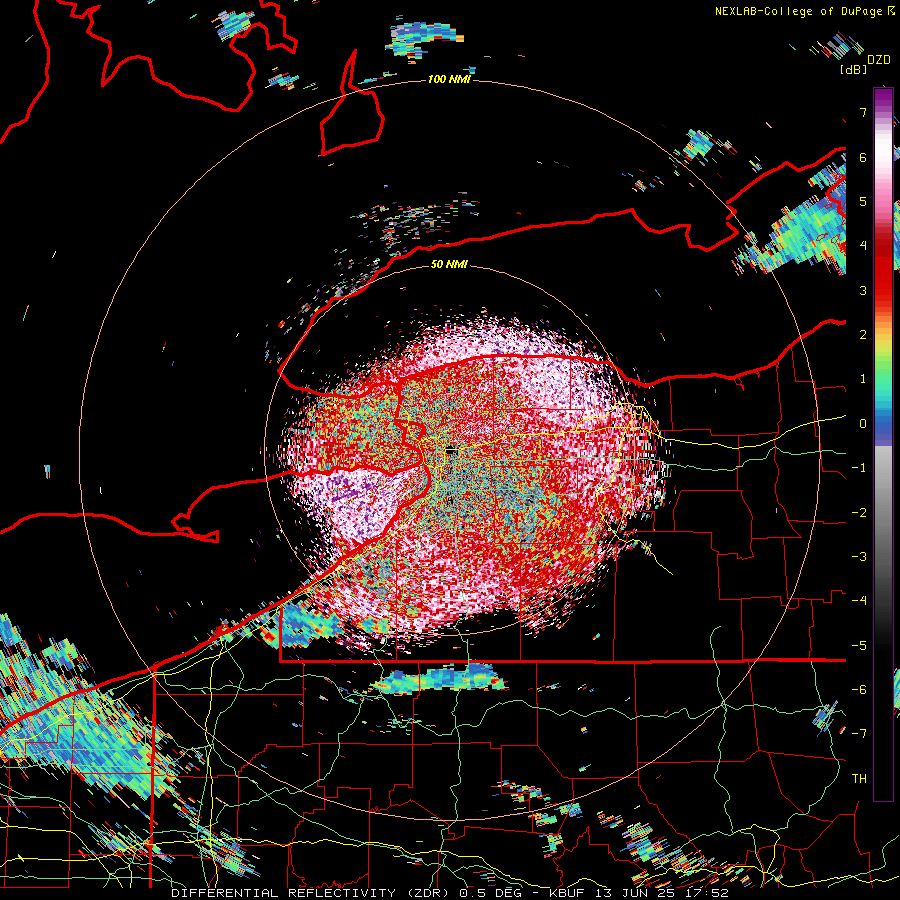Click the KBUF radar site center marker

click(x=451, y=451)
